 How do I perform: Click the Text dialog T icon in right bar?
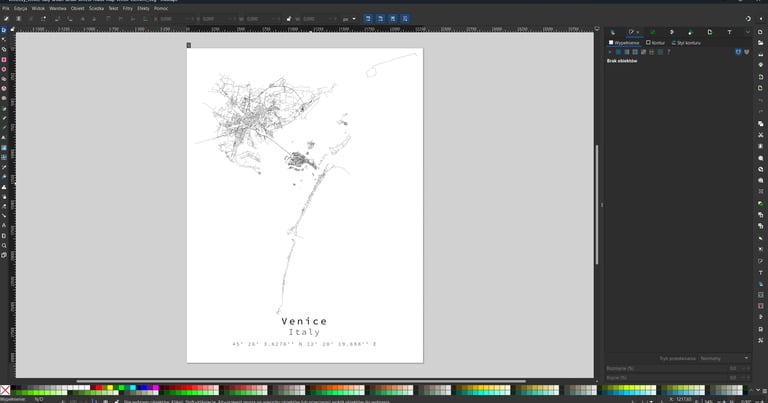pos(761,273)
